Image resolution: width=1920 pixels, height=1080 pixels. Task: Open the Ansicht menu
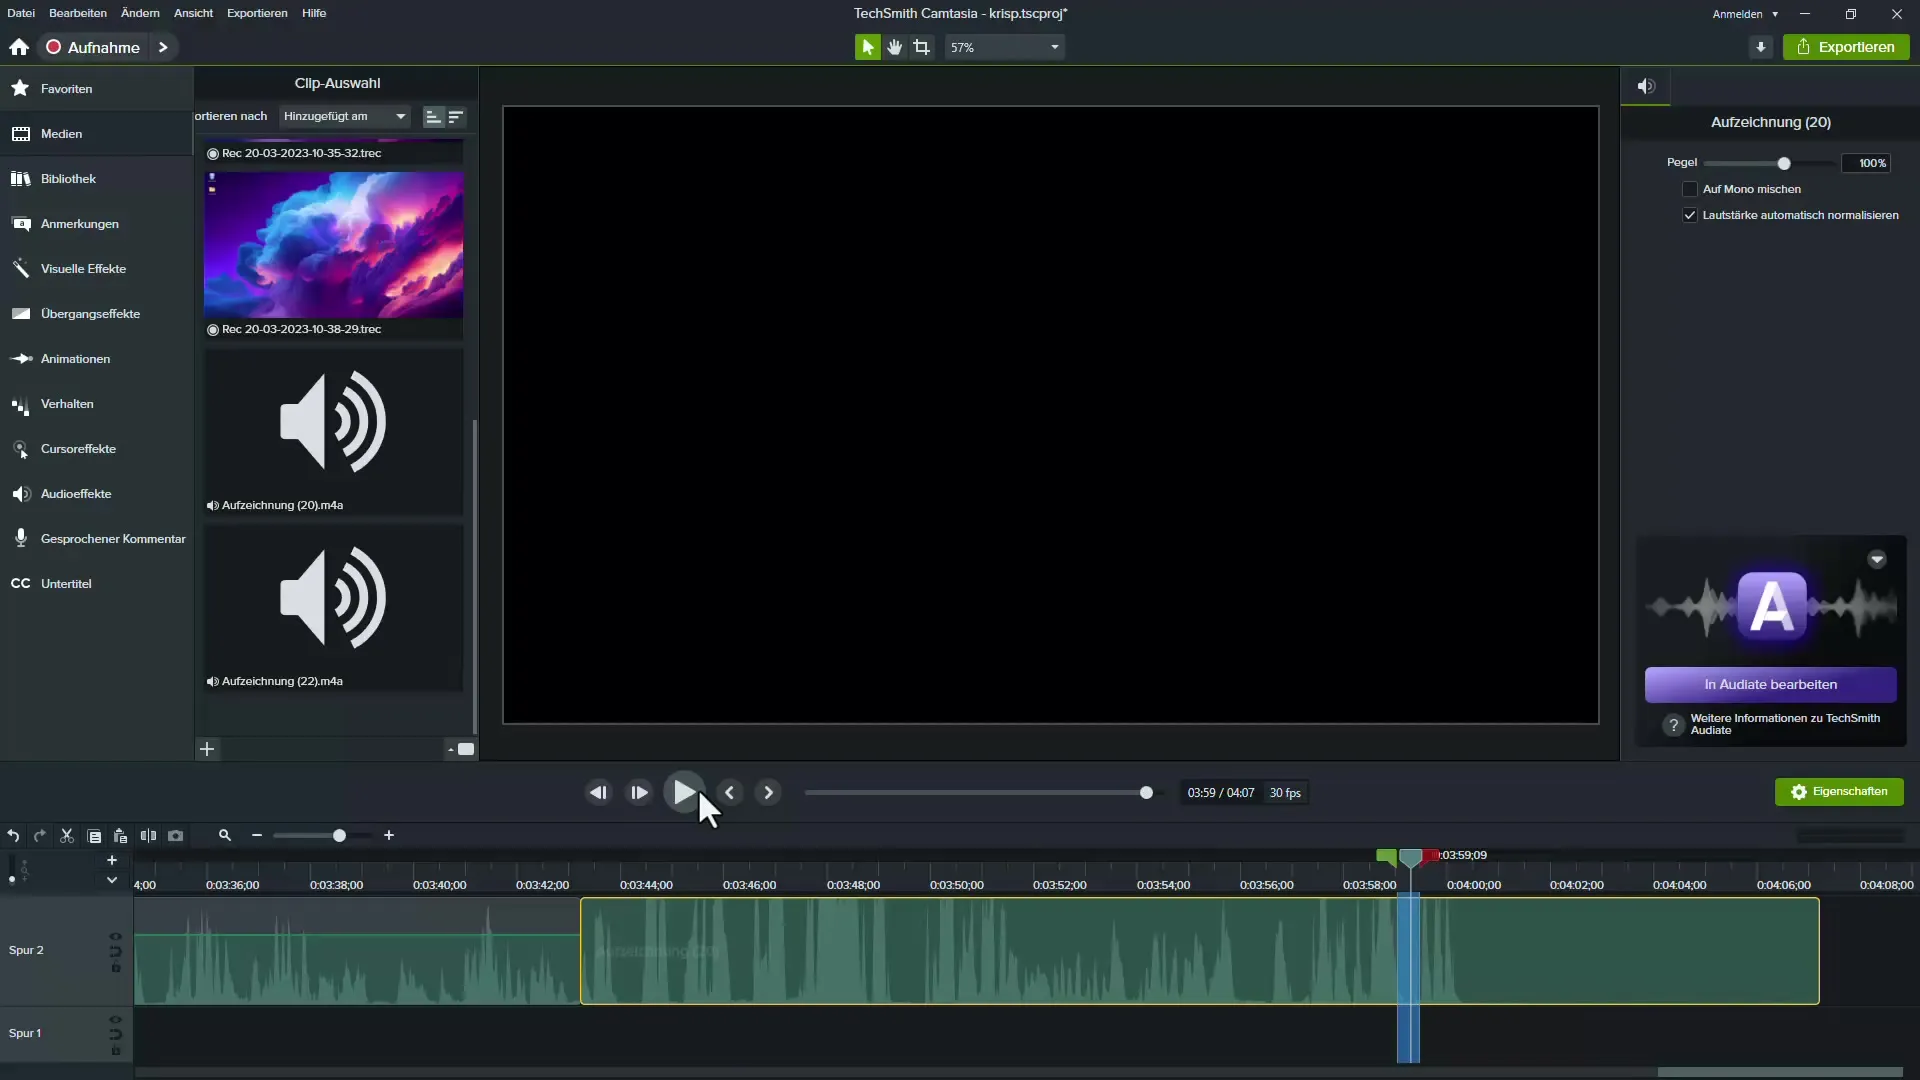coord(193,13)
